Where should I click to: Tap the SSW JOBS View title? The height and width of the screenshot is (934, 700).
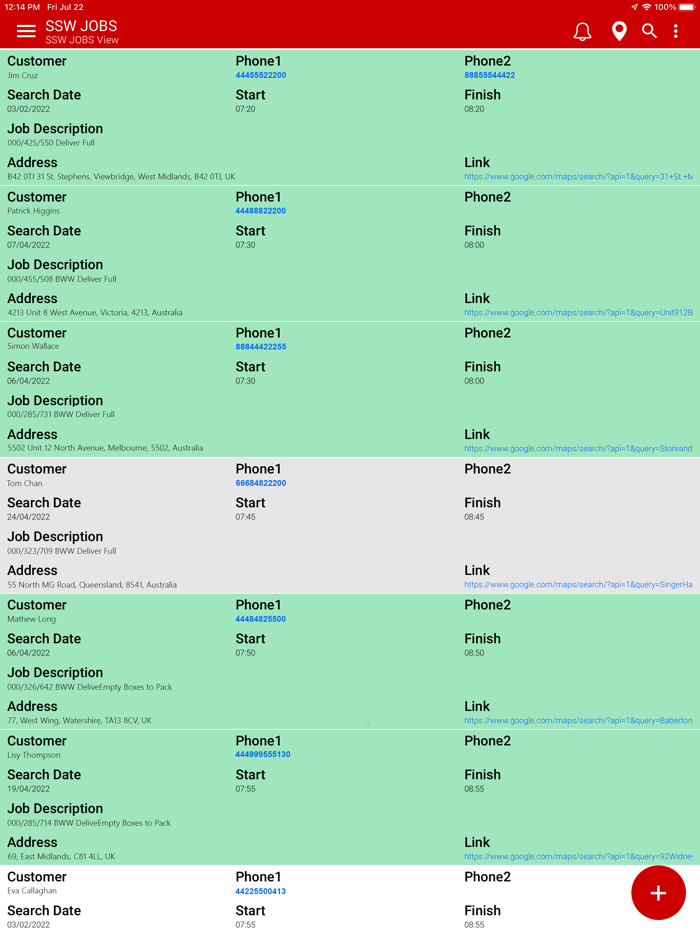click(x=82, y=41)
